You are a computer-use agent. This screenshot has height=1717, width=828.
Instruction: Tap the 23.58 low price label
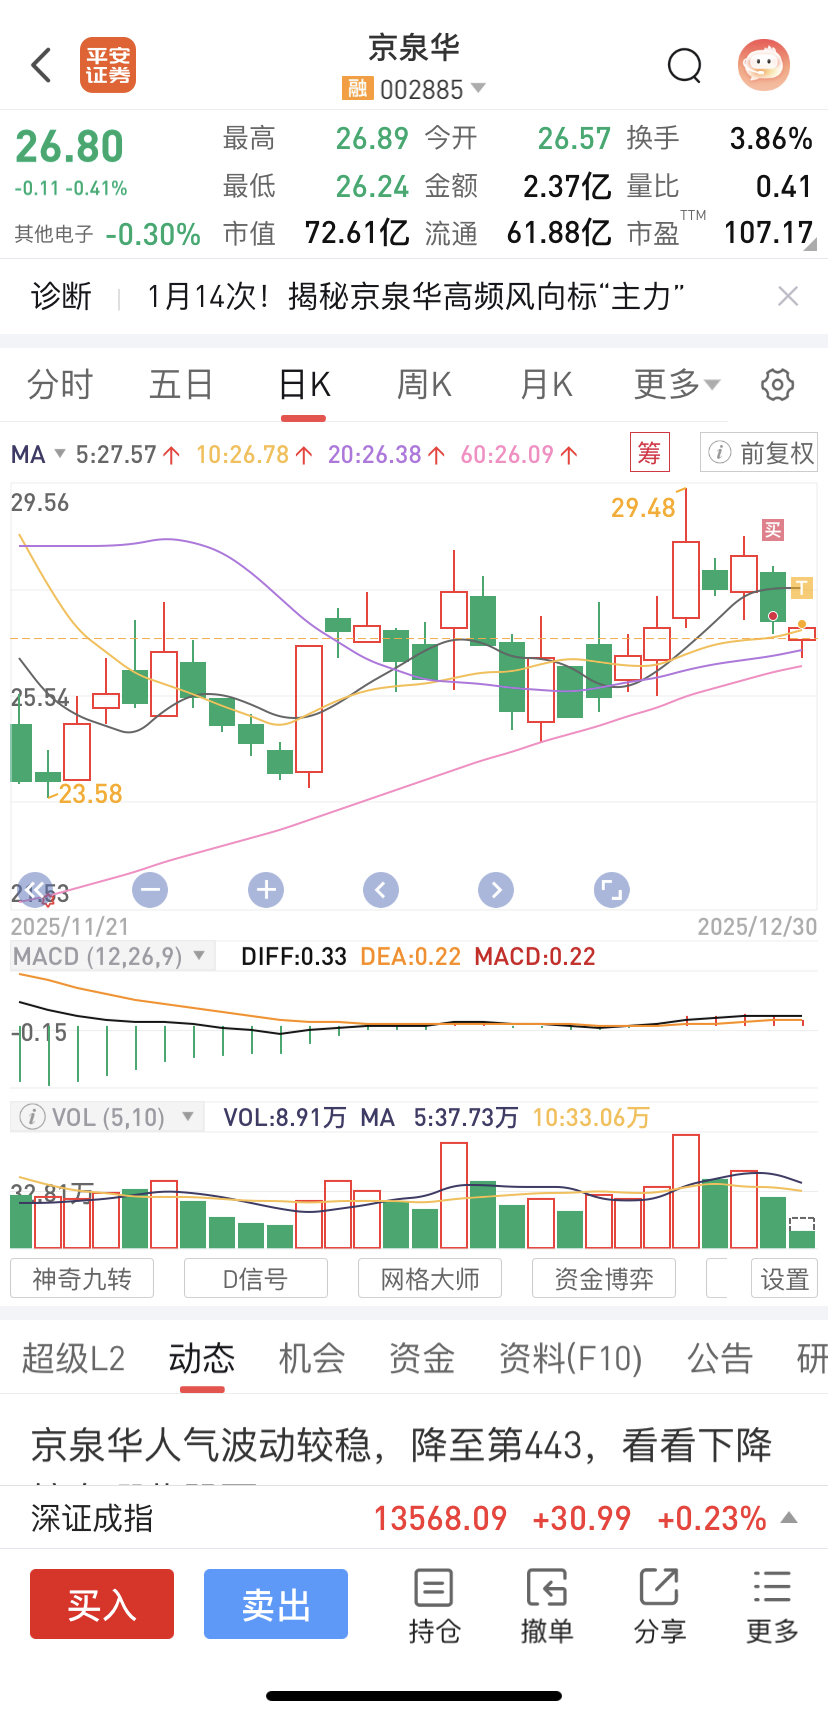(x=90, y=794)
